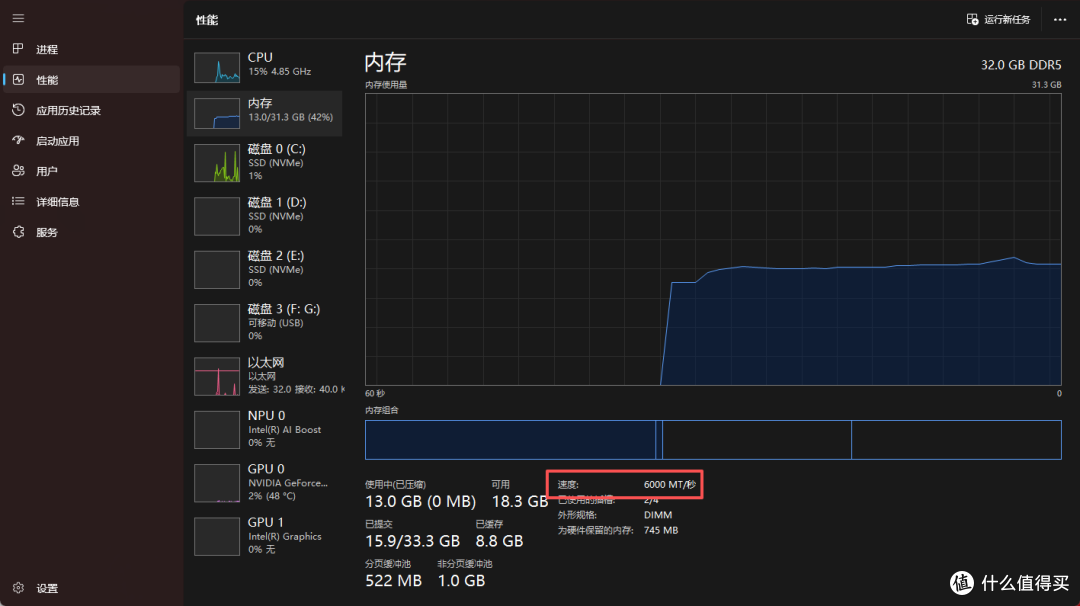
Task: Click the 522 MB paged pool value
Action: pos(393,581)
